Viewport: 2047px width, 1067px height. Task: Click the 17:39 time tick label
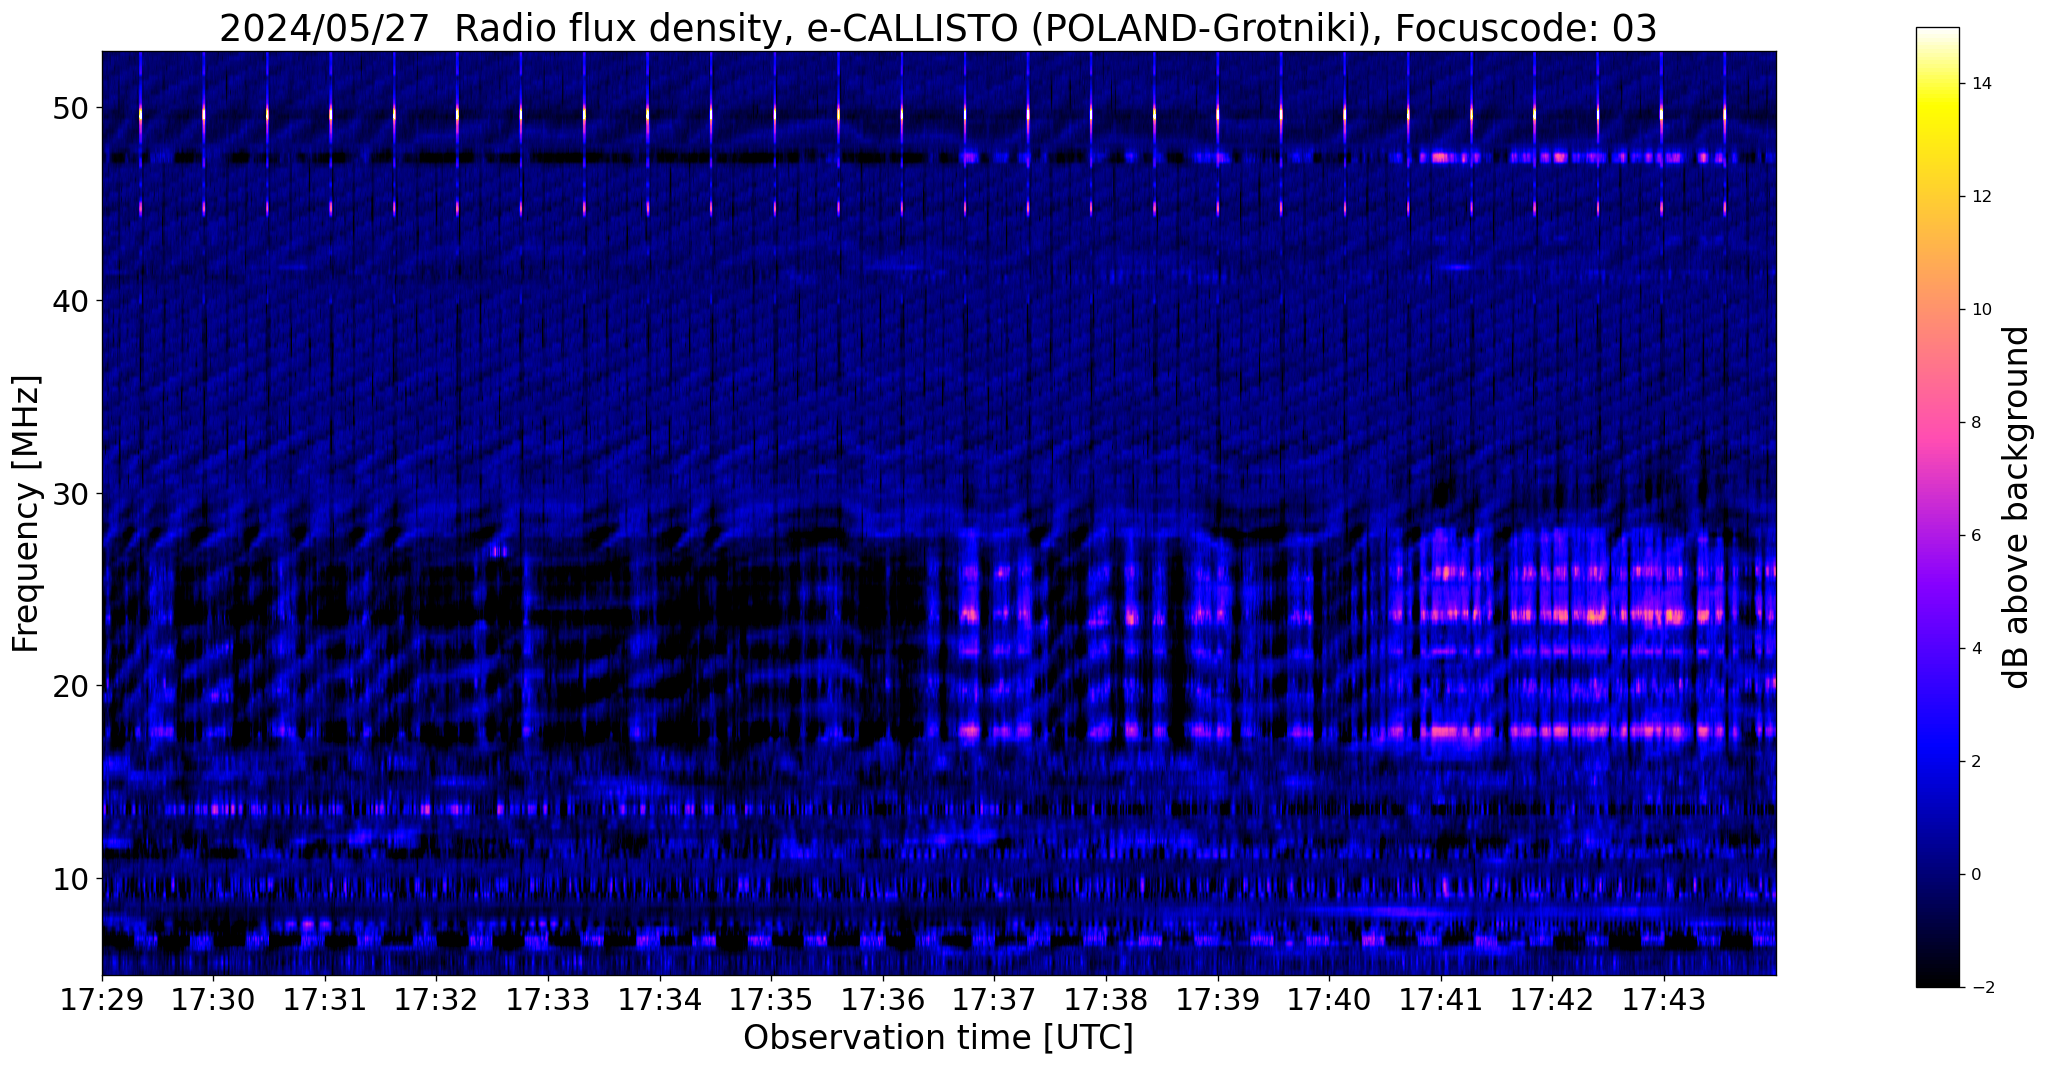[1218, 1001]
